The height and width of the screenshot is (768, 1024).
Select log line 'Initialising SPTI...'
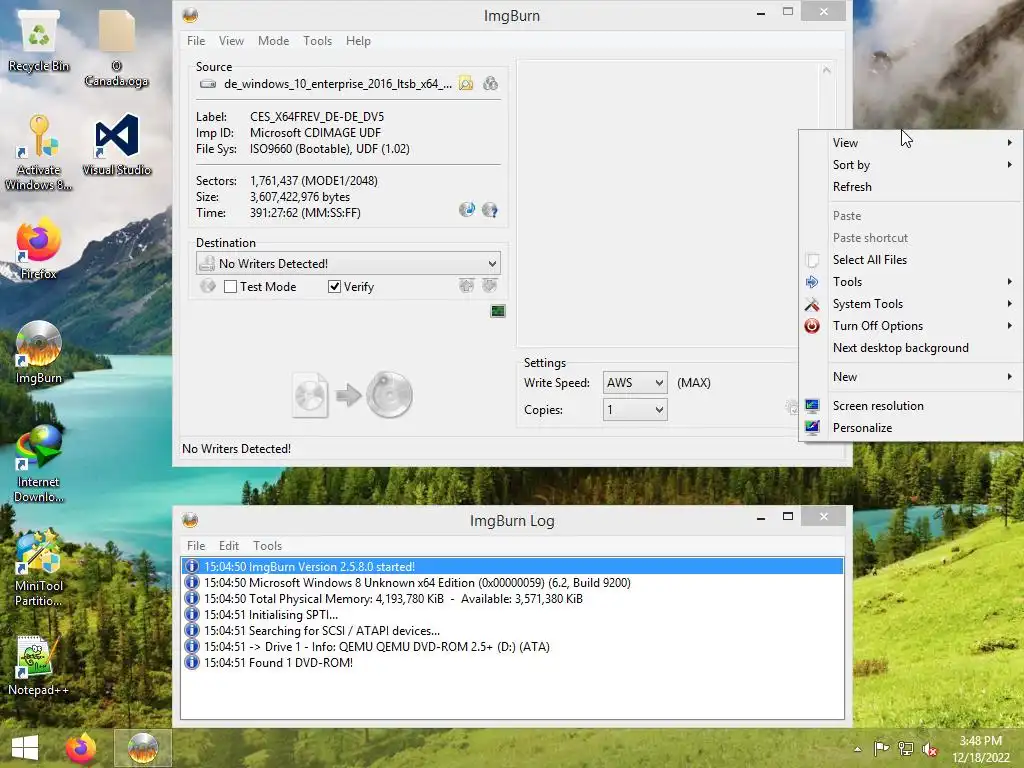click(x=512, y=615)
